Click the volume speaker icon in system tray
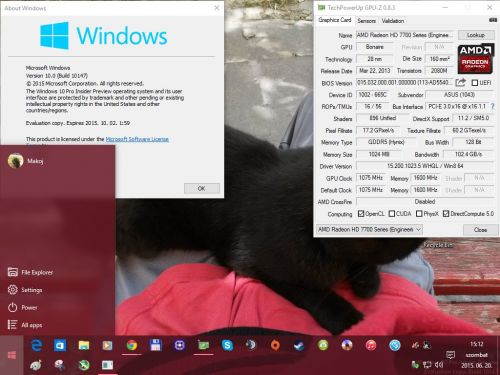Viewport: 500px width, 375px height. point(439,365)
